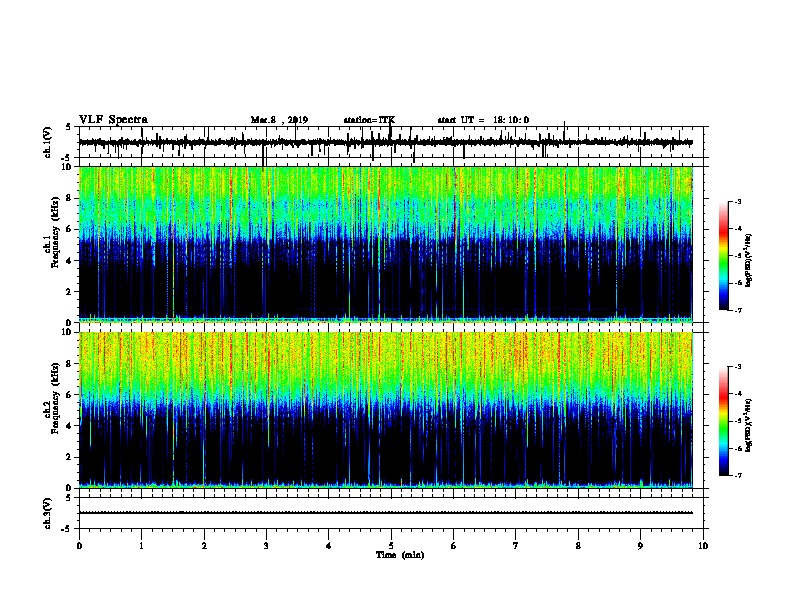Click the ch.1 spectrogram color scale bar
This screenshot has width=792, height=612.
tap(723, 256)
